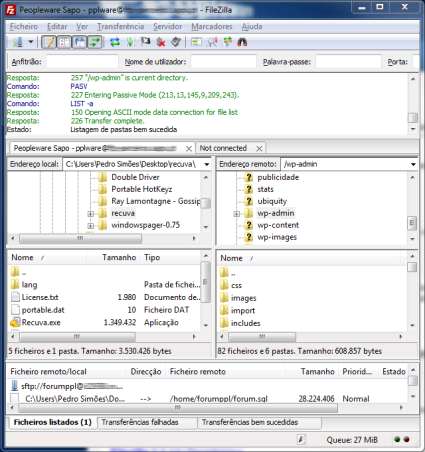Click the local tree horizontal scrollbar
Screen dimensions: 425x452
pyautogui.click(x=80, y=238)
